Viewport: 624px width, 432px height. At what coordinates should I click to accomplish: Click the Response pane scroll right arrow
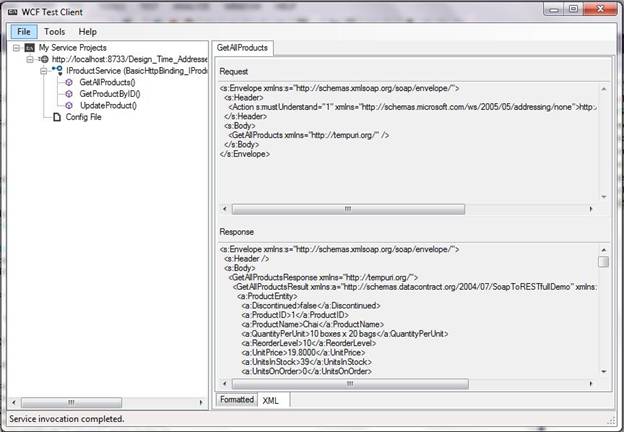pos(591,384)
